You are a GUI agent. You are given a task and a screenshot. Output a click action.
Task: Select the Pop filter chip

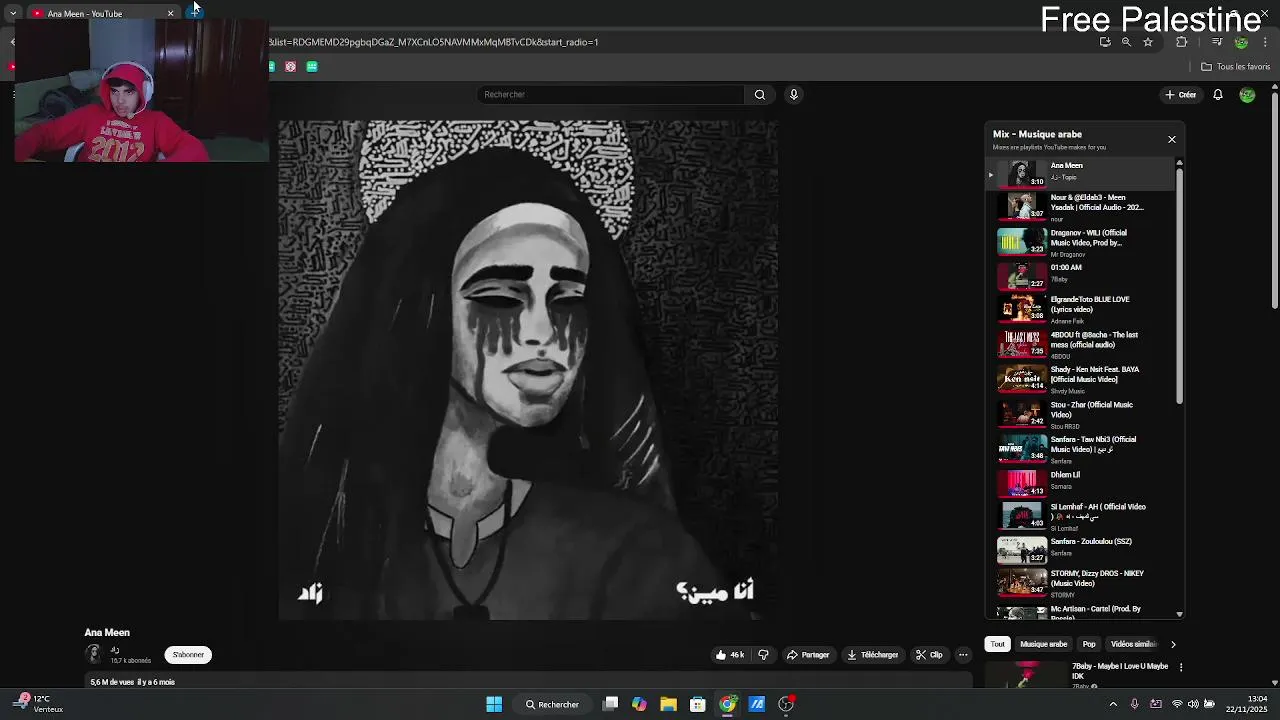[x=1089, y=644]
